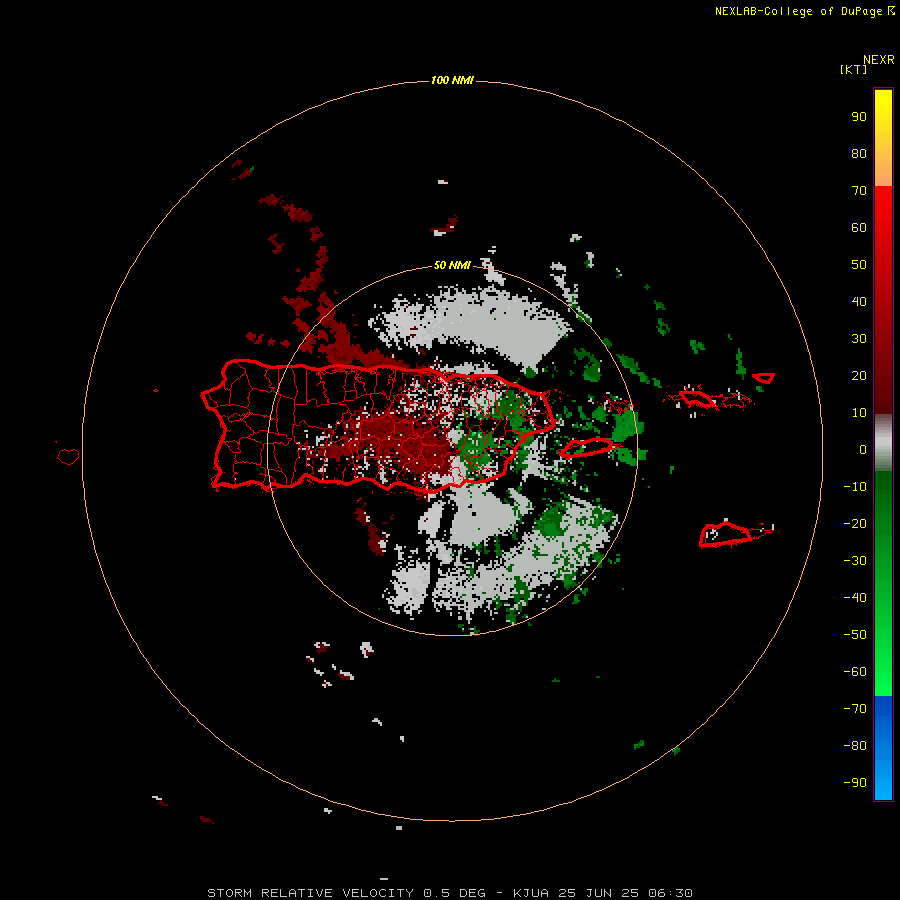Click the [KT] units label
This screenshot has width=900, height=900.
(854, 69)
